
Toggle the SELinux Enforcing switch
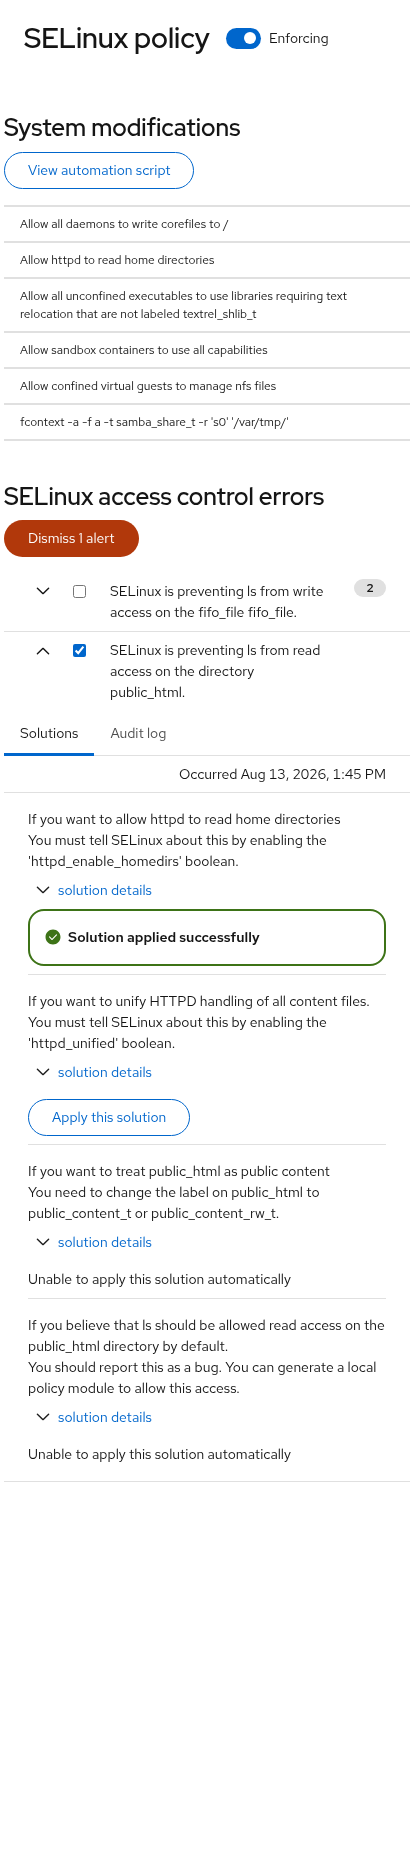click(243, 38)
